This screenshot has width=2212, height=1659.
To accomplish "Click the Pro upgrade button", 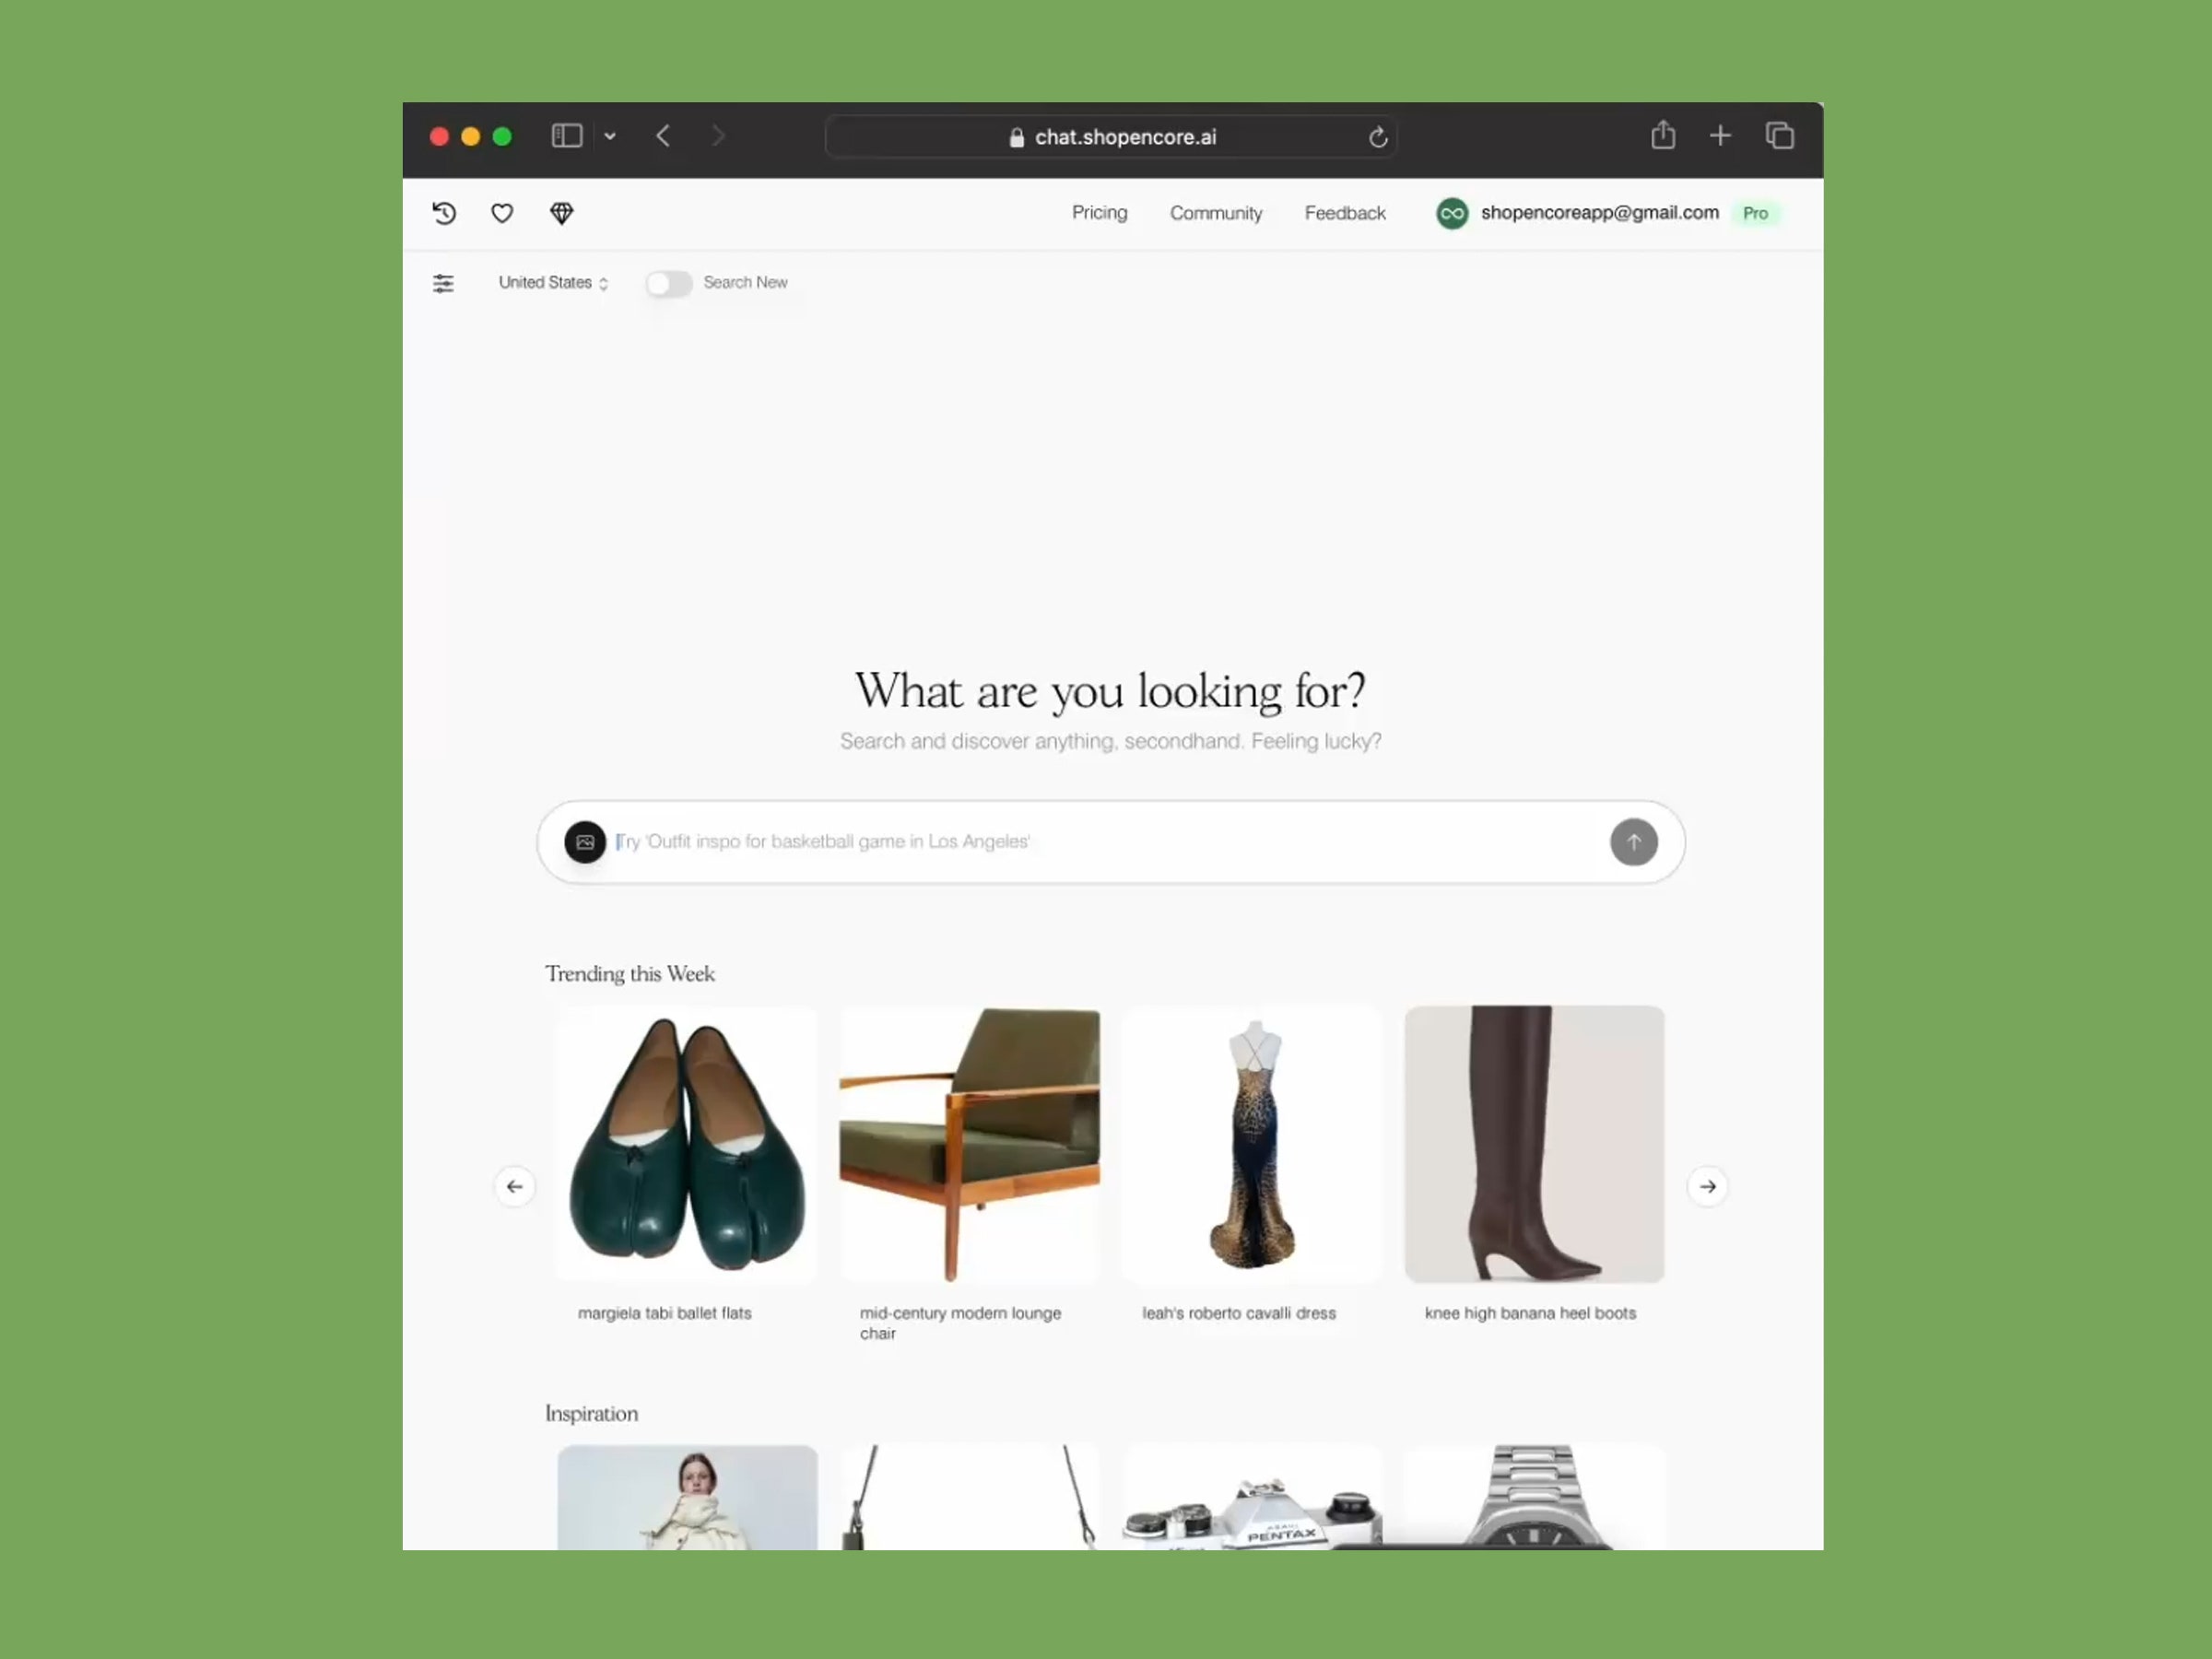I will click(x=1756, y=213).
